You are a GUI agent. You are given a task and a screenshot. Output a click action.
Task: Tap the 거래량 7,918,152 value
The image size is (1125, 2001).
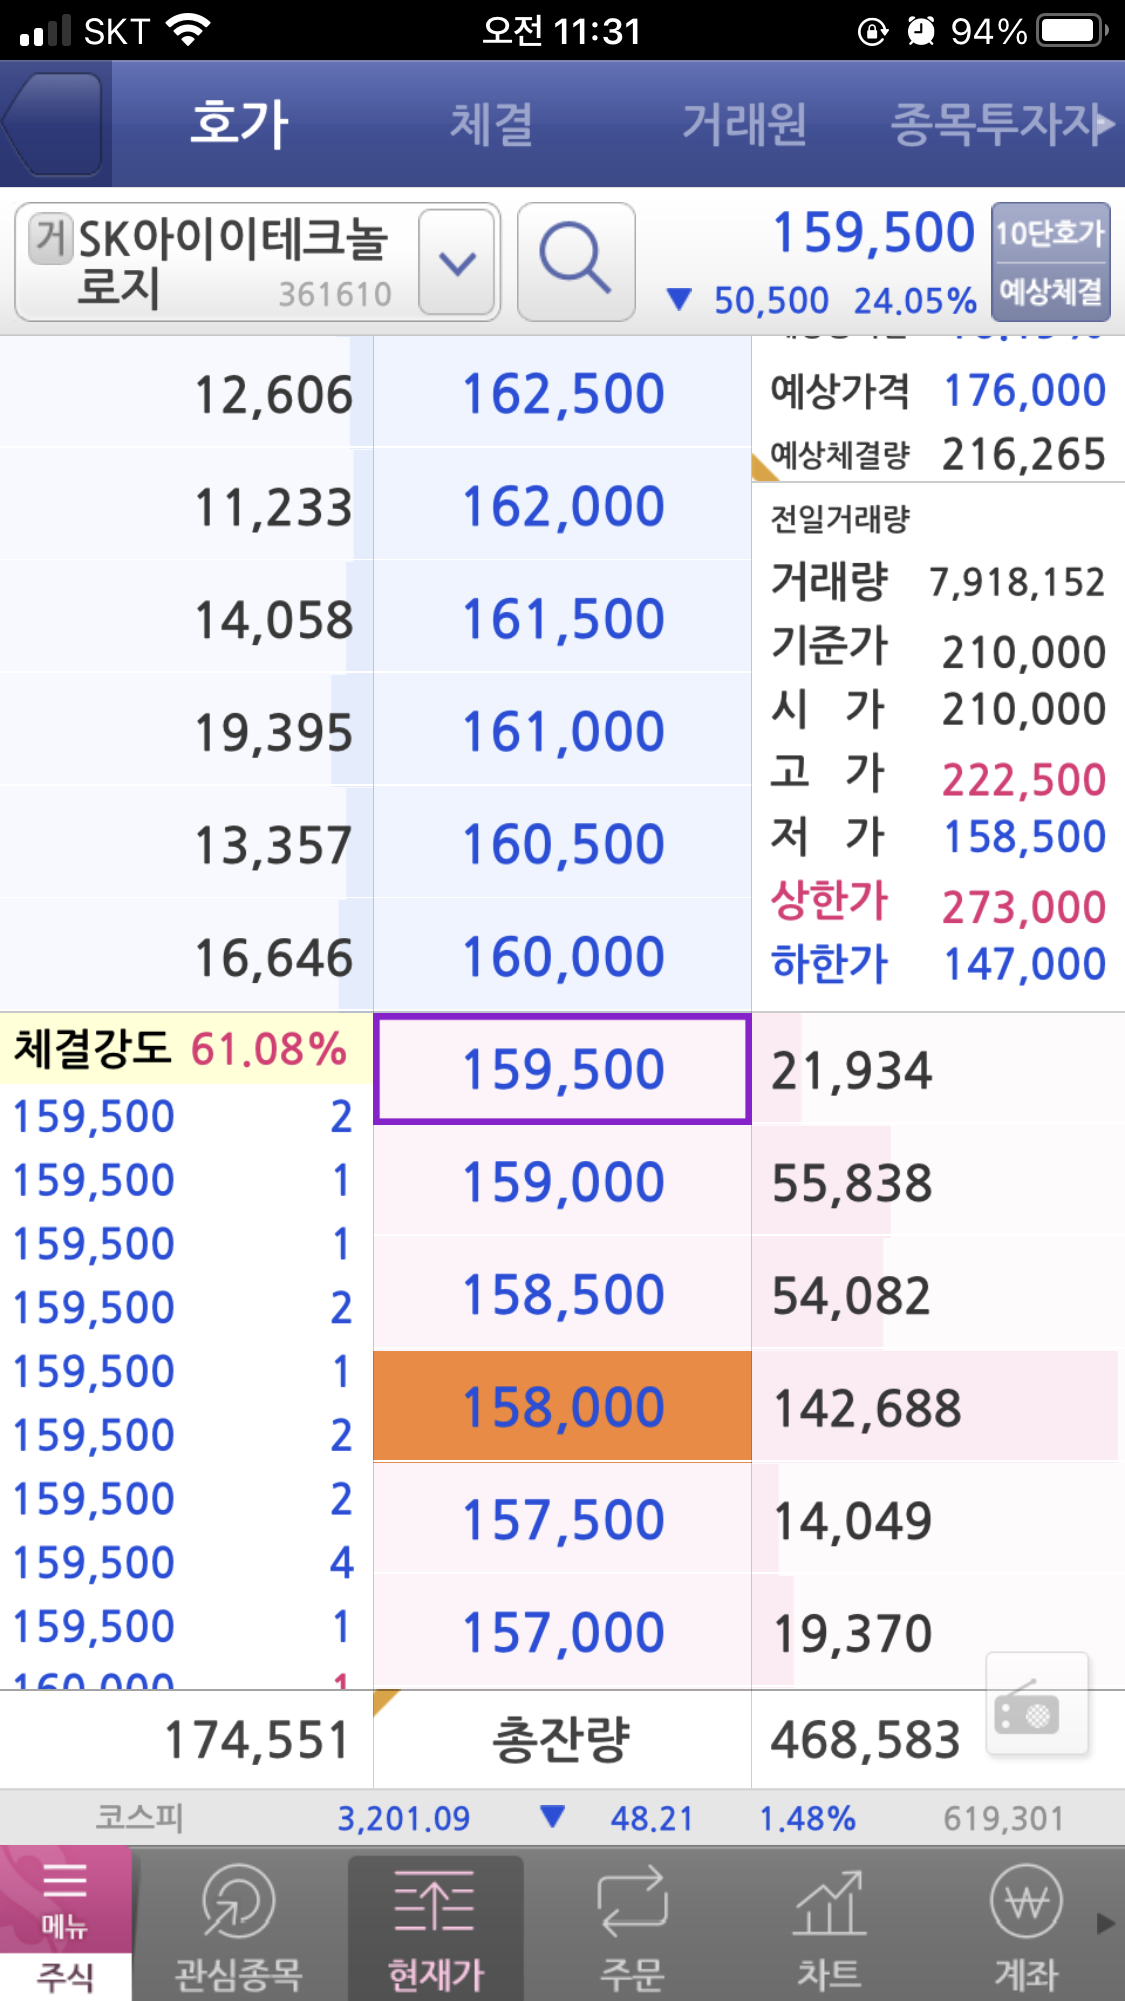(1018, 582)
